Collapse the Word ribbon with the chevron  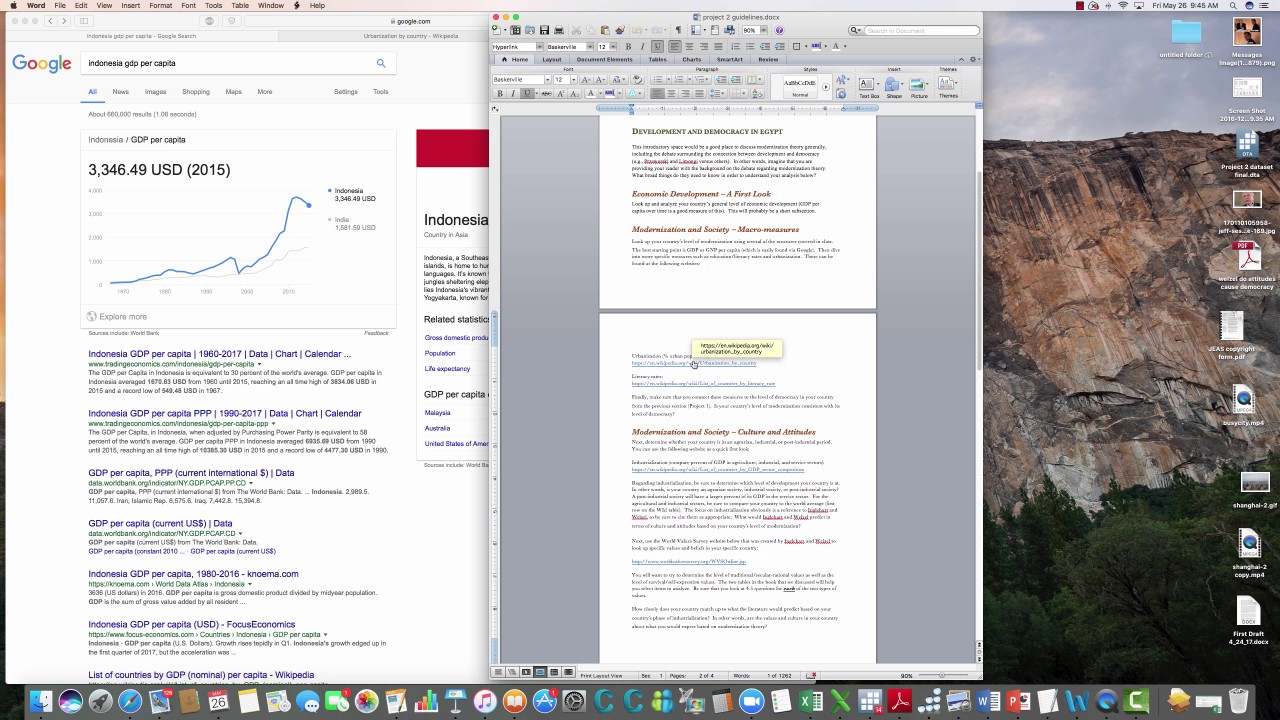pos(961,60)
